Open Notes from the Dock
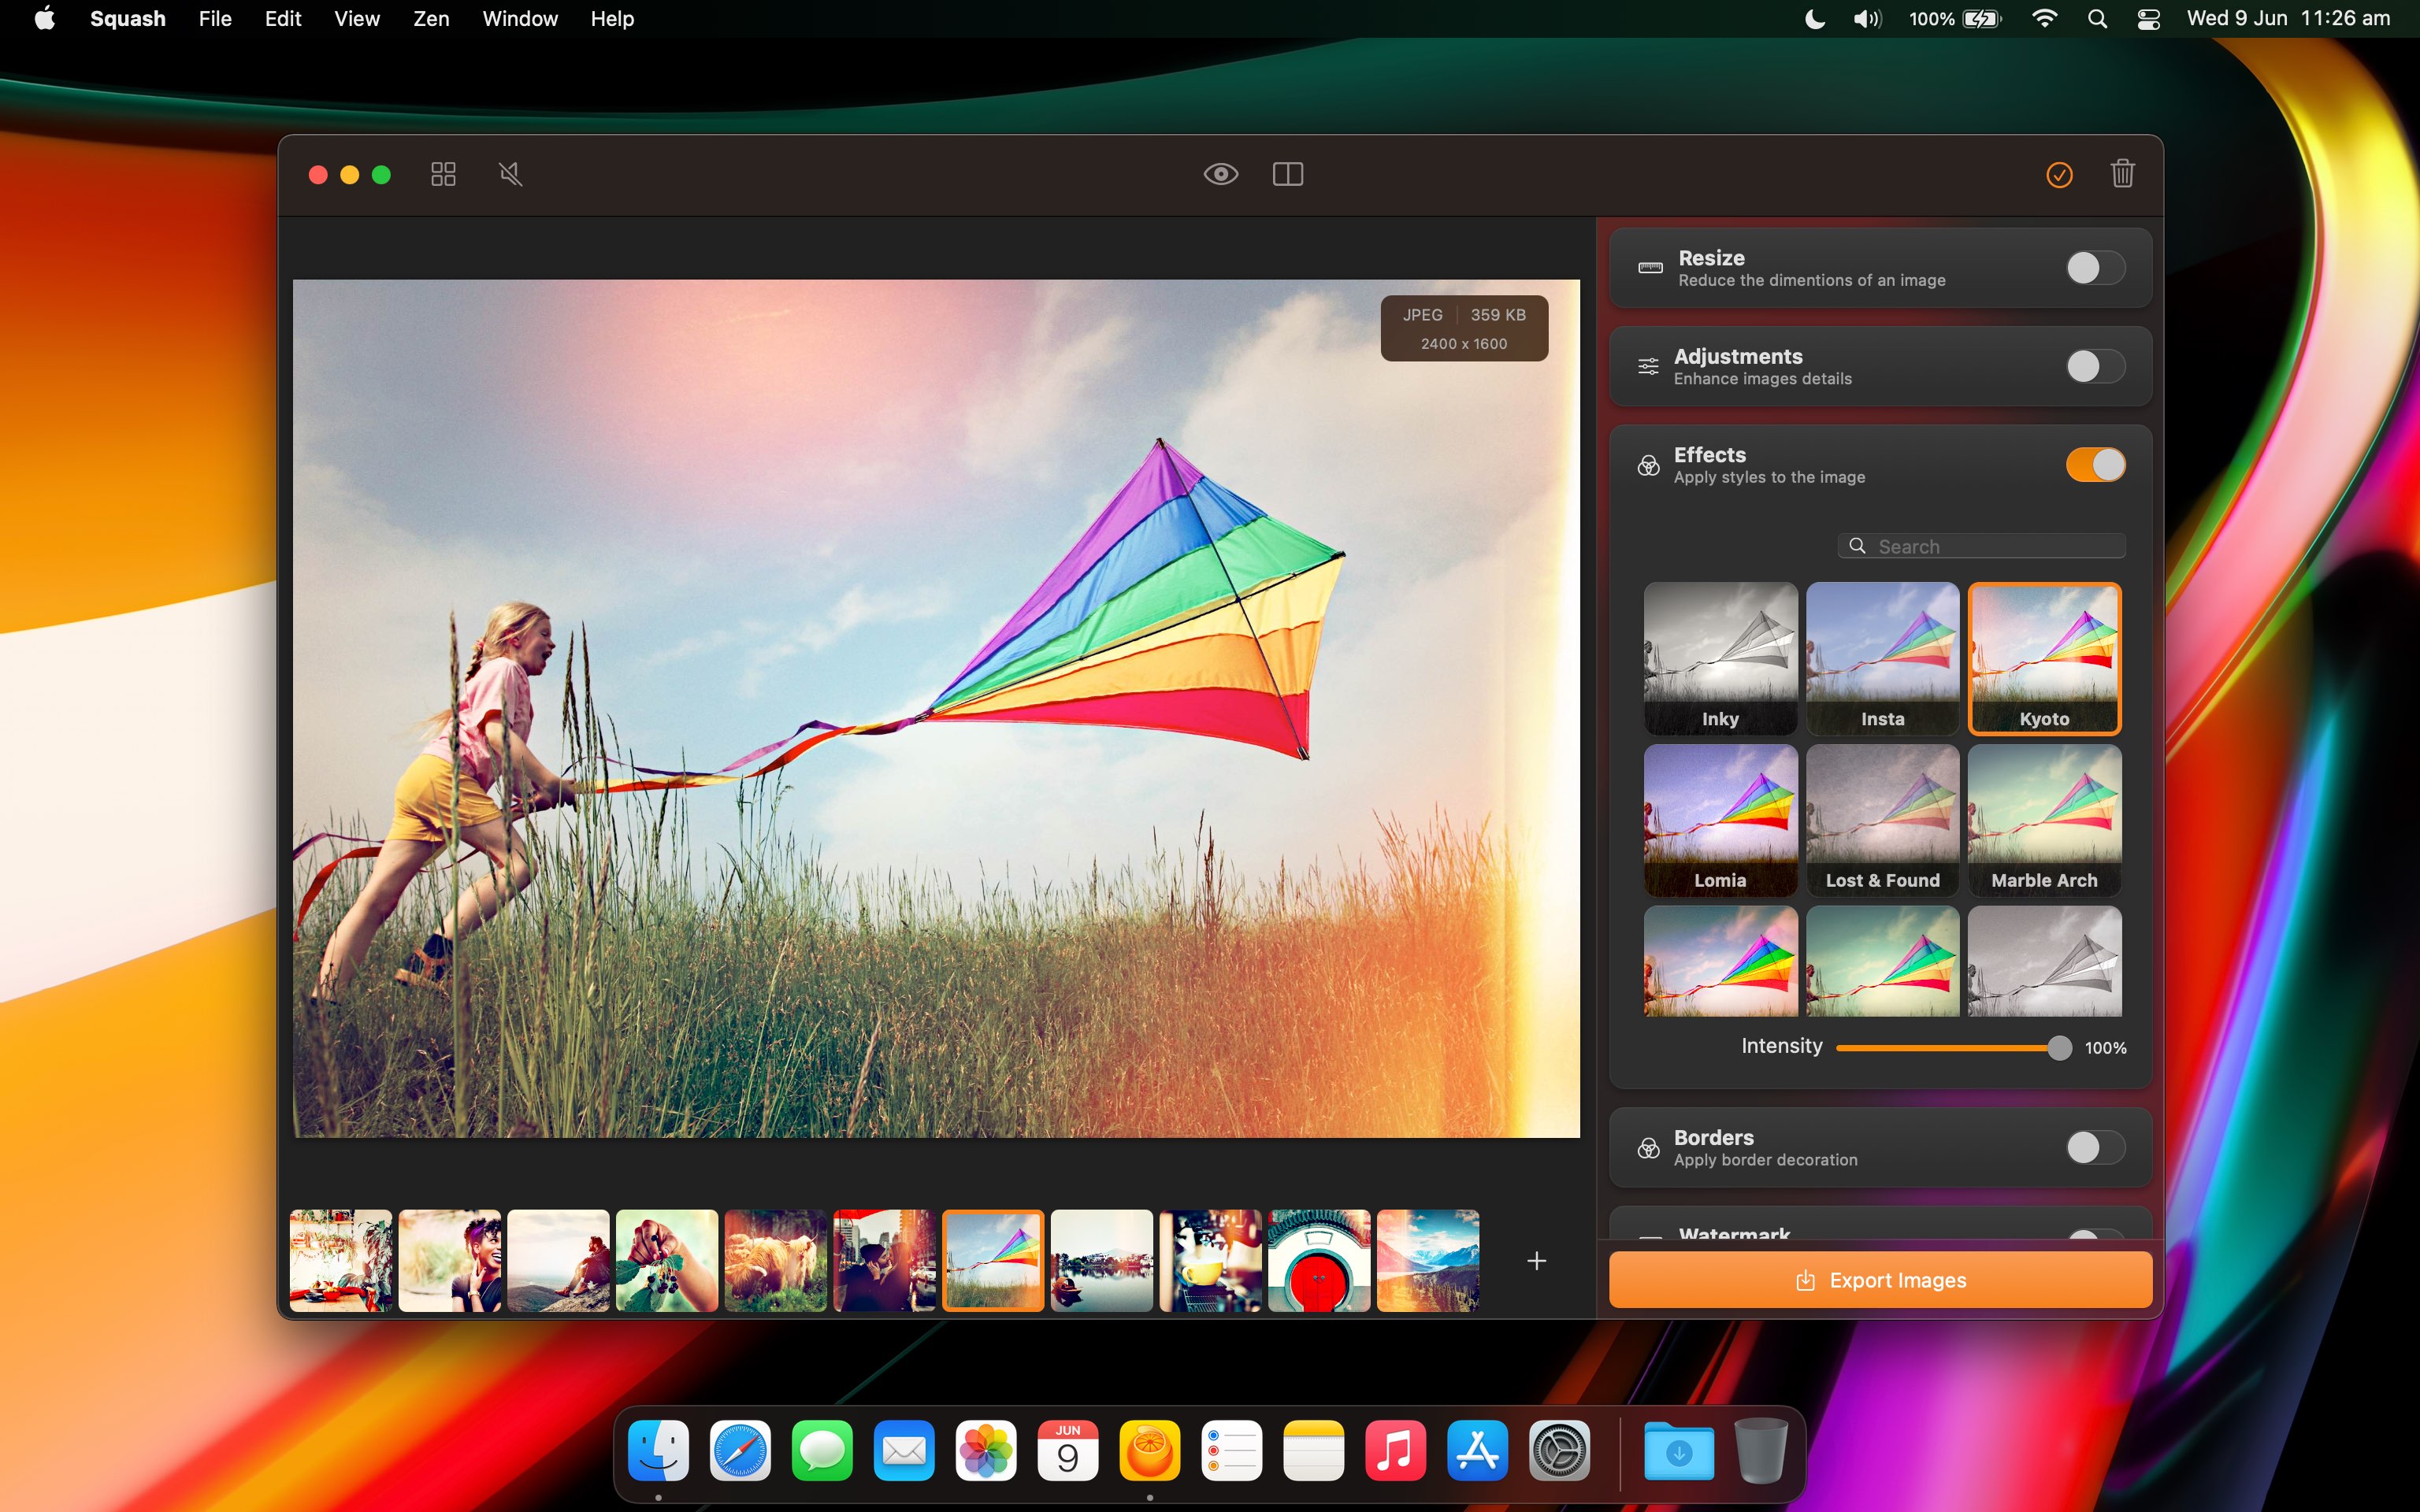The height and width of the screenshot is (1512, 2420). click(x=1314, y=1450)
